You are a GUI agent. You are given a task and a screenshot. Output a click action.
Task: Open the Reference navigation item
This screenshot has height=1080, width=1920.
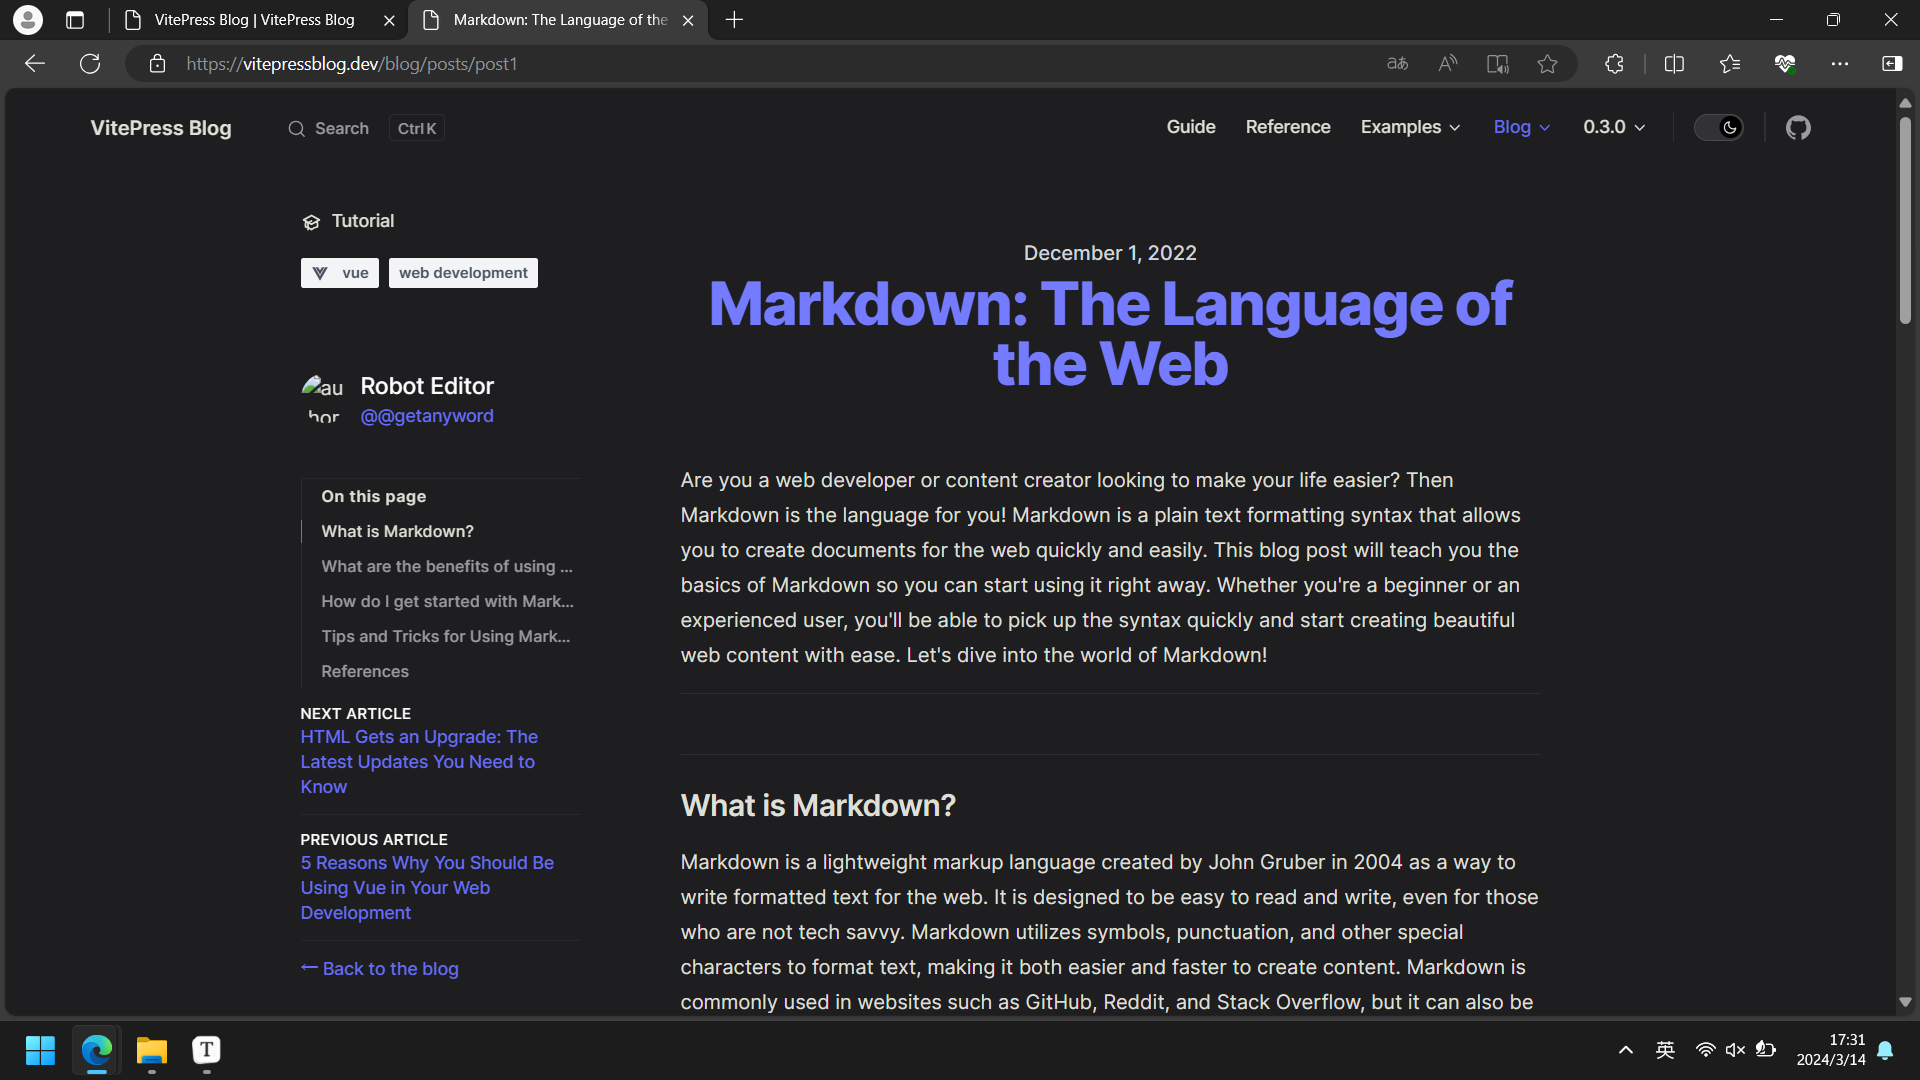[x=1287, y=127]
